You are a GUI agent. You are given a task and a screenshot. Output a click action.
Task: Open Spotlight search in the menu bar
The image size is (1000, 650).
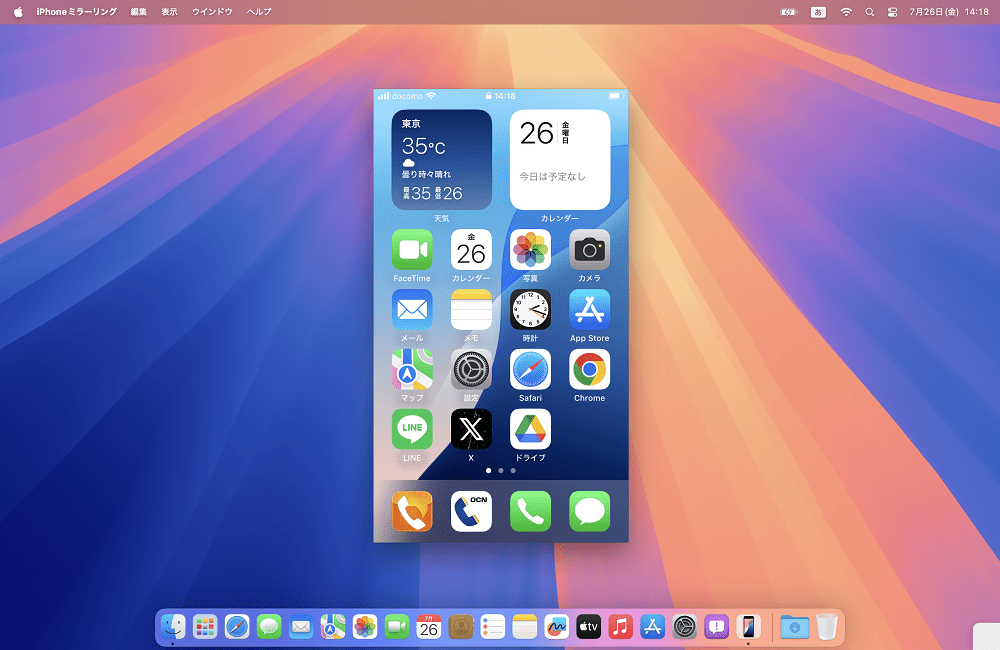pyautogui.click(x=869, y=11)
